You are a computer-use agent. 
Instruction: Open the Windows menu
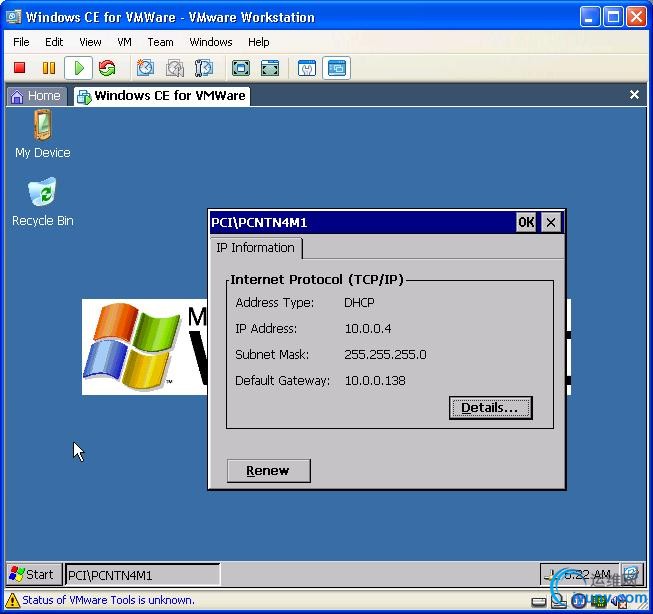pyautogui.click(x=211, y=42)
